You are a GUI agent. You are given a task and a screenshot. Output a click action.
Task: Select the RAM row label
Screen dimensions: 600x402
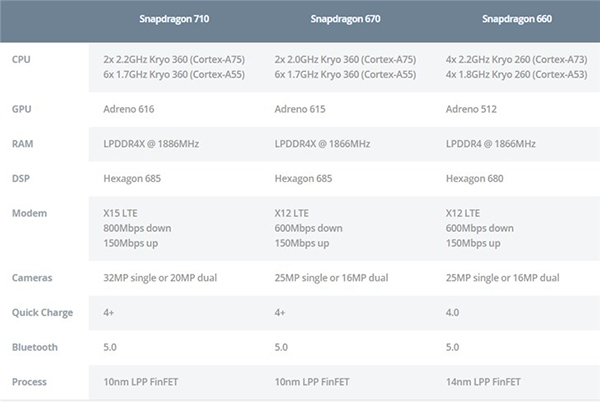point(22,144)
